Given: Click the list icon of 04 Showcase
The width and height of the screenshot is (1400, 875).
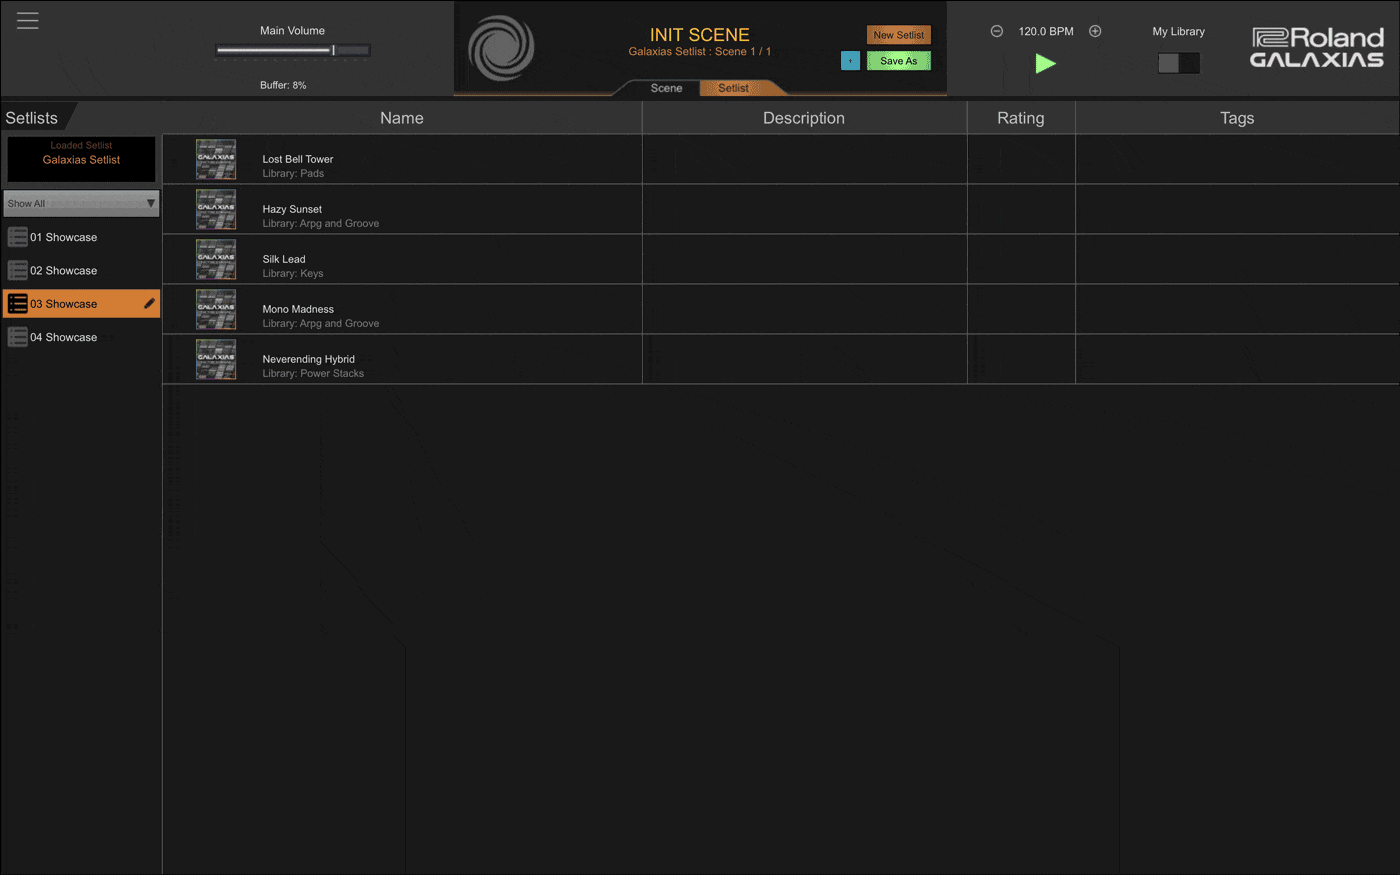Looking at the screenshot, I should click(18, 337).
